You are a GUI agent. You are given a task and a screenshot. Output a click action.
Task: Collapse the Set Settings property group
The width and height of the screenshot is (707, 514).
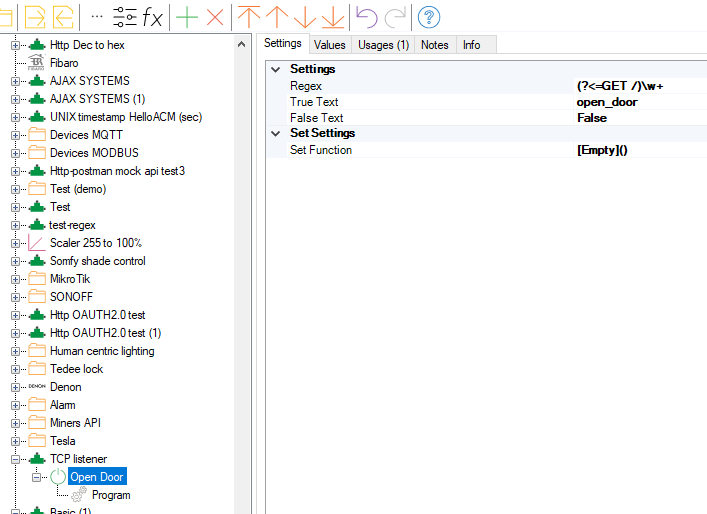(276, 133)
